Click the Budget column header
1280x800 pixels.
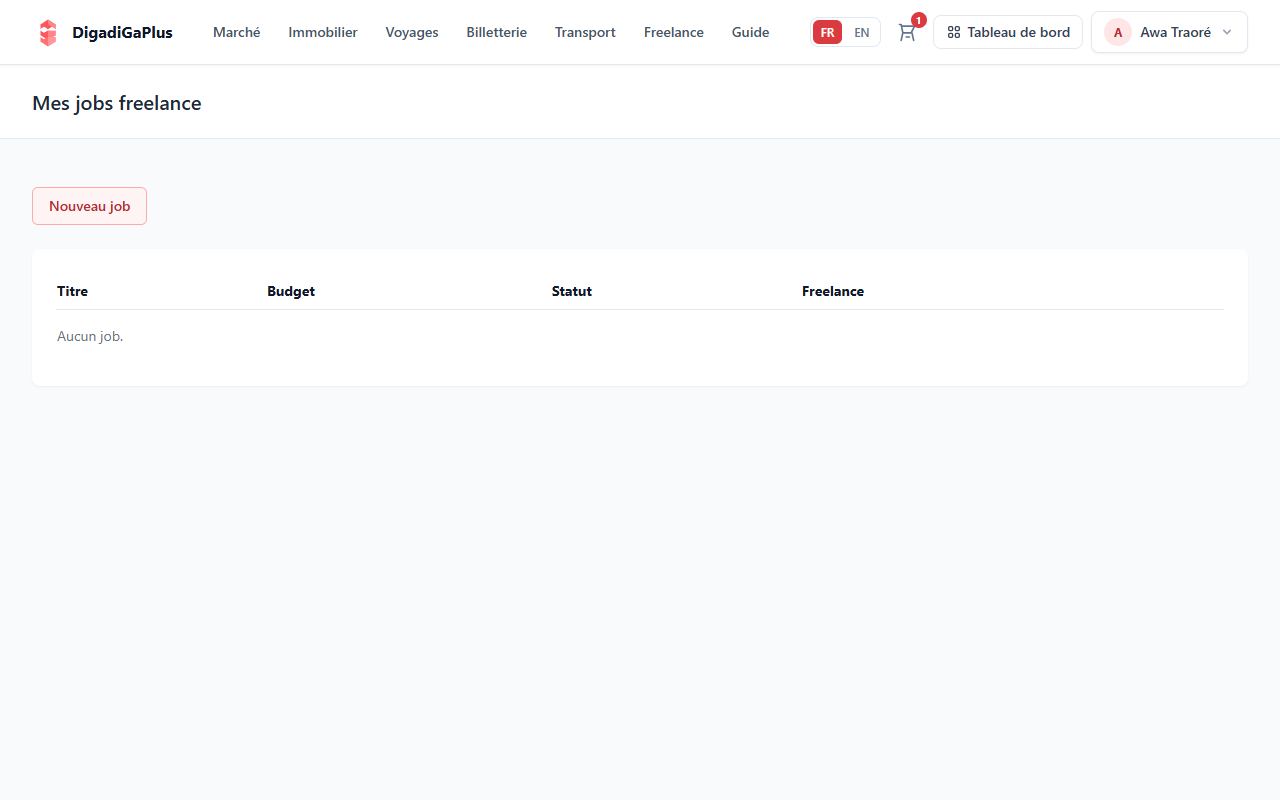pyautogui.click(x=291, y=291)
